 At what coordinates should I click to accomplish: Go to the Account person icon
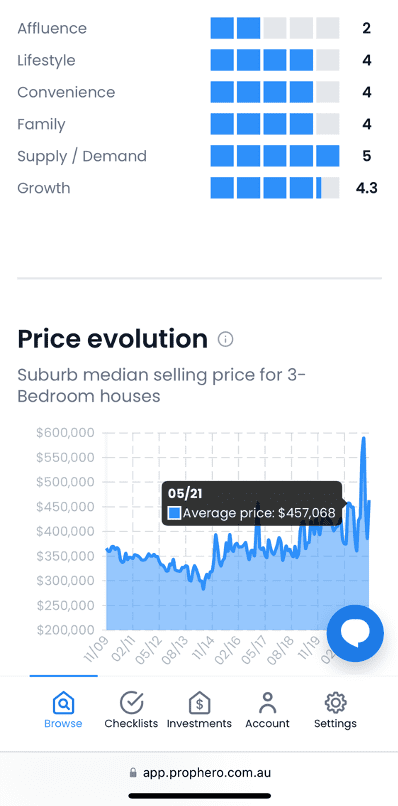click(x=267, y=703)
